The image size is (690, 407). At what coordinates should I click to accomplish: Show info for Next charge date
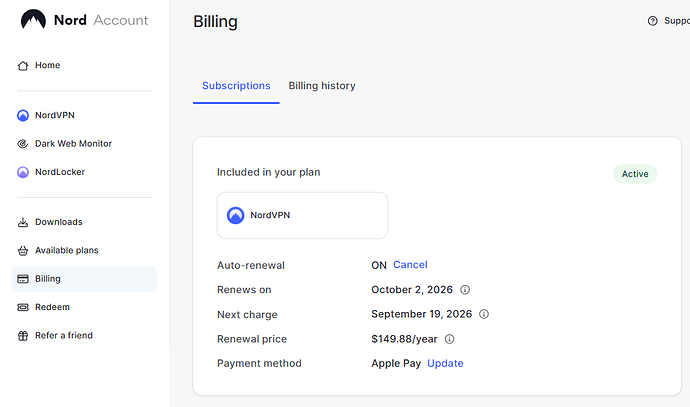pos(484,314)
